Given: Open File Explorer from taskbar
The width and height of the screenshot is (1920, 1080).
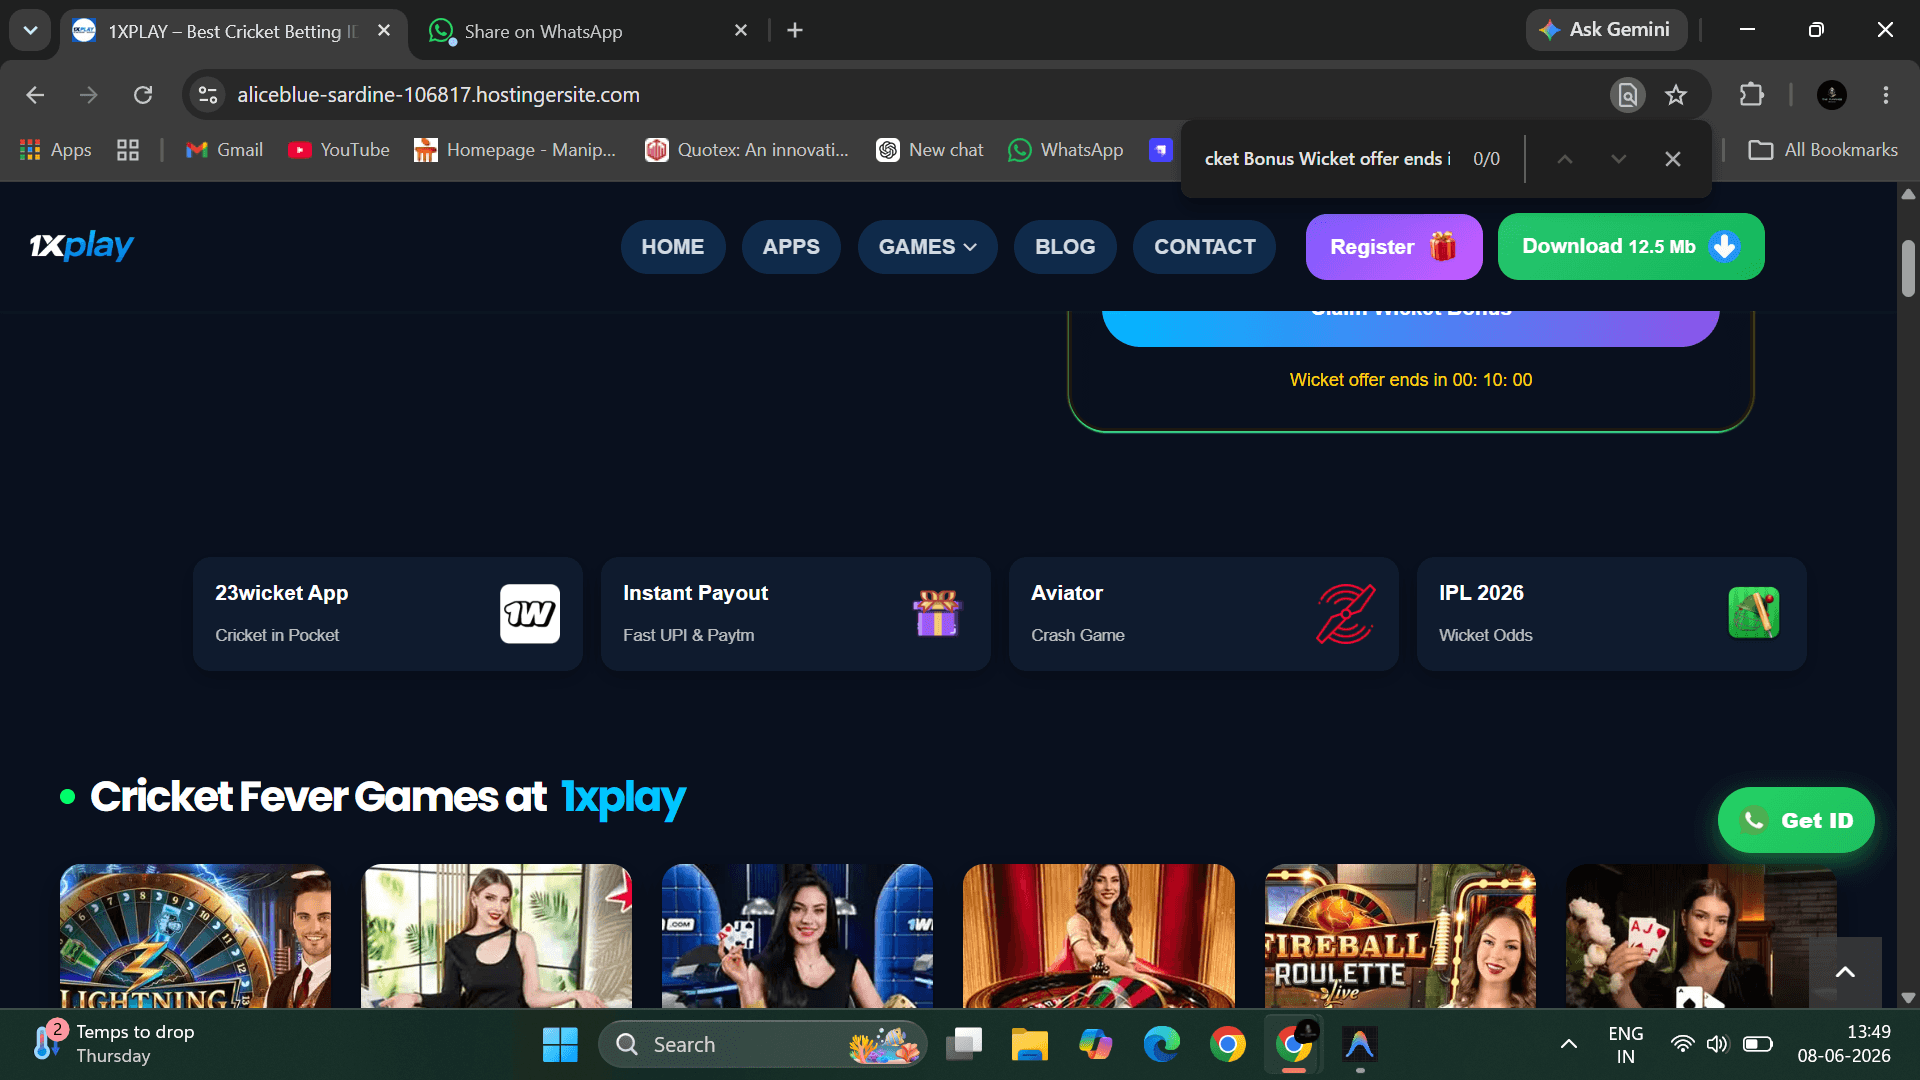Looking at the screenshot, I should pyautogui.click(x=1029, y=1044).
